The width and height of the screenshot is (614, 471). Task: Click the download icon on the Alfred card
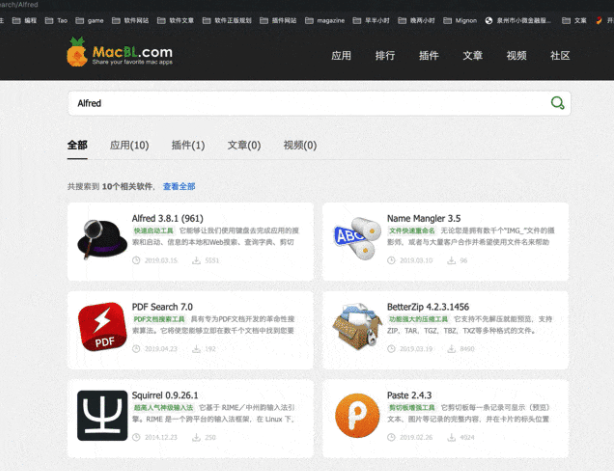(x=196, y=260)
